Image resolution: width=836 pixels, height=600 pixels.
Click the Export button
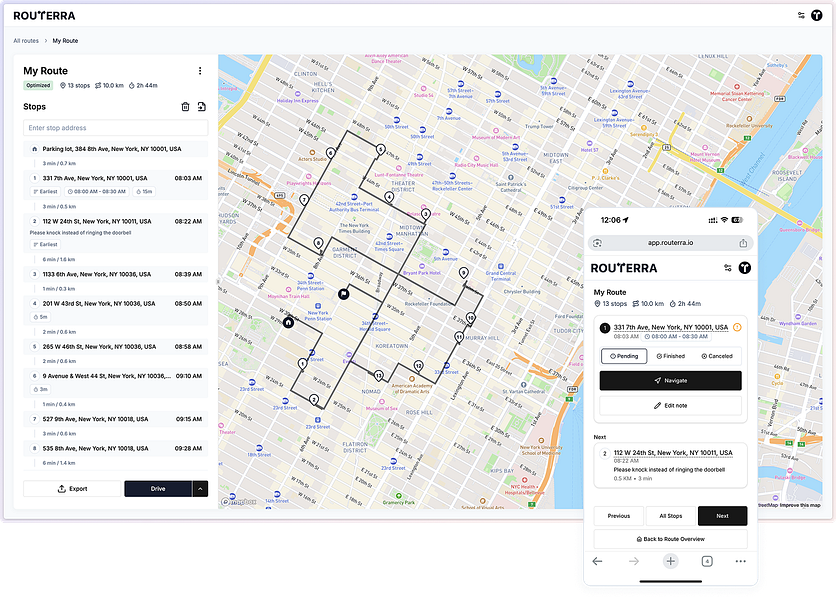pyautogui.click(x=73, y=489)
